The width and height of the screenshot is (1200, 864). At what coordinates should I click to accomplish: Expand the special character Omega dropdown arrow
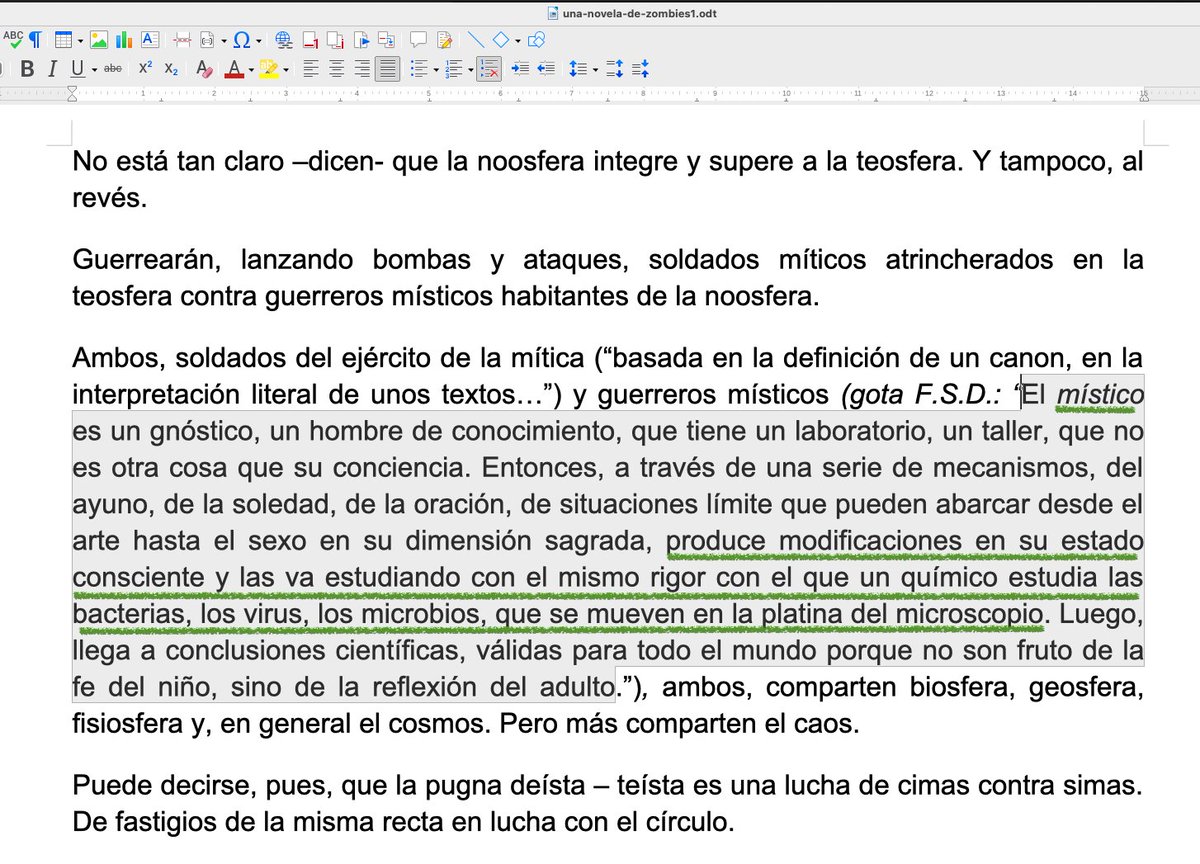click(259, 40)
